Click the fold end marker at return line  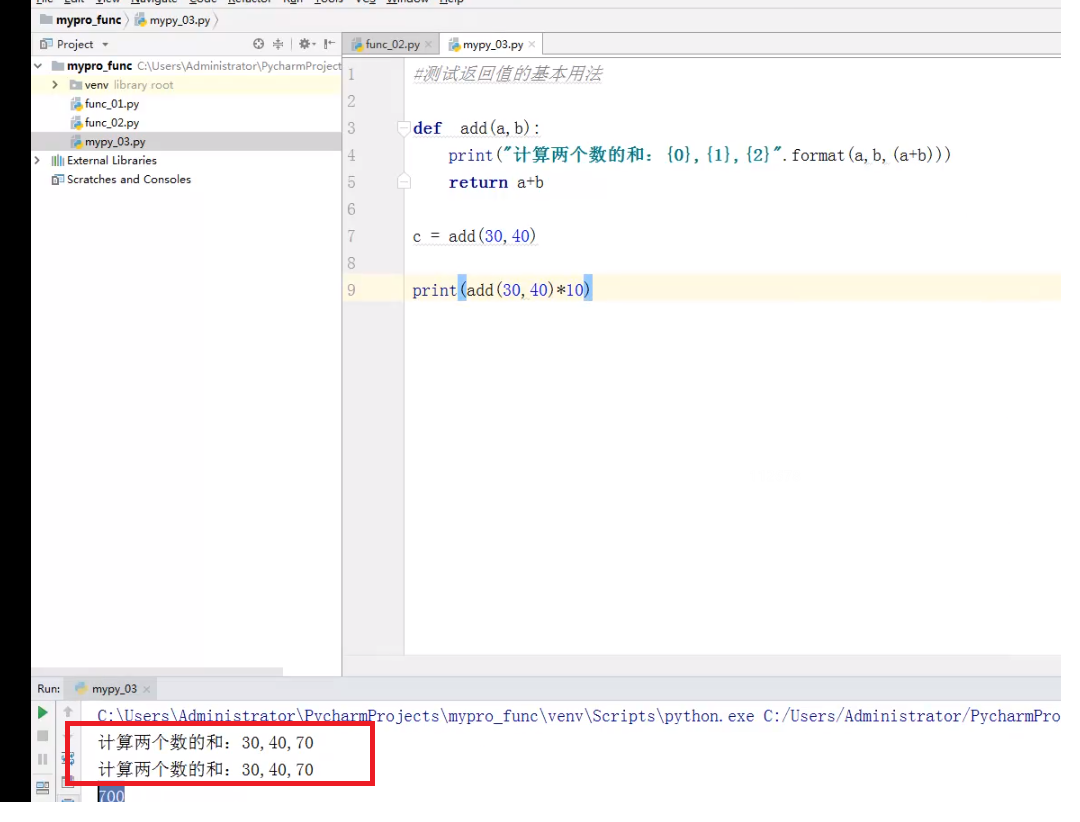[404, 182]
